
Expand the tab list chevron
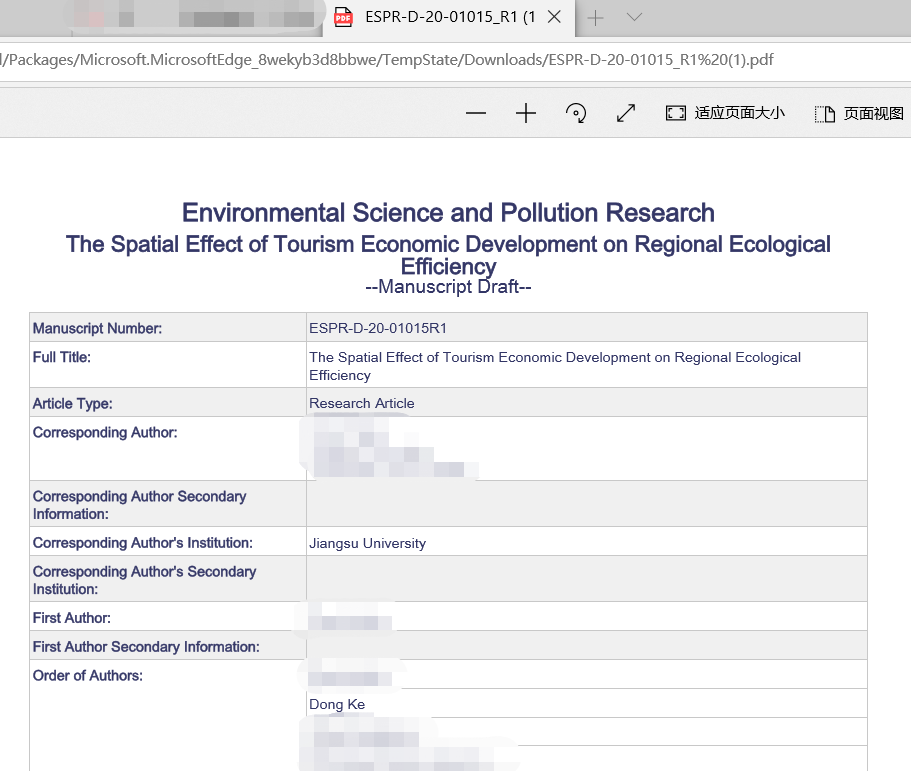tap(634, 18)
